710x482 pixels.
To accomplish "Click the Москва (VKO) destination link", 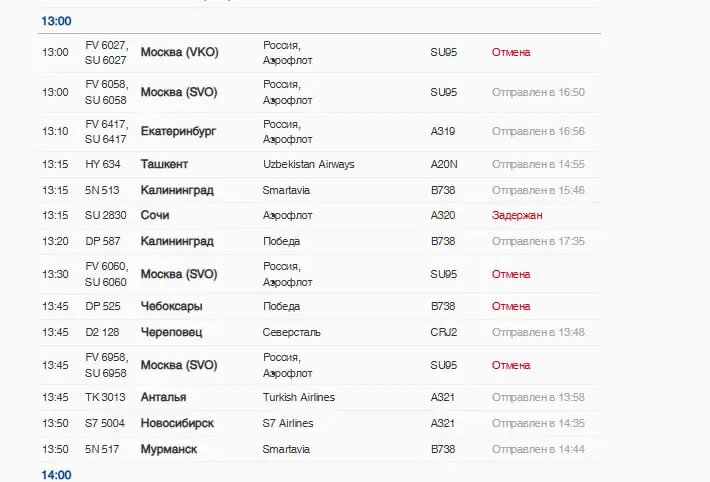I will [179, 52].
